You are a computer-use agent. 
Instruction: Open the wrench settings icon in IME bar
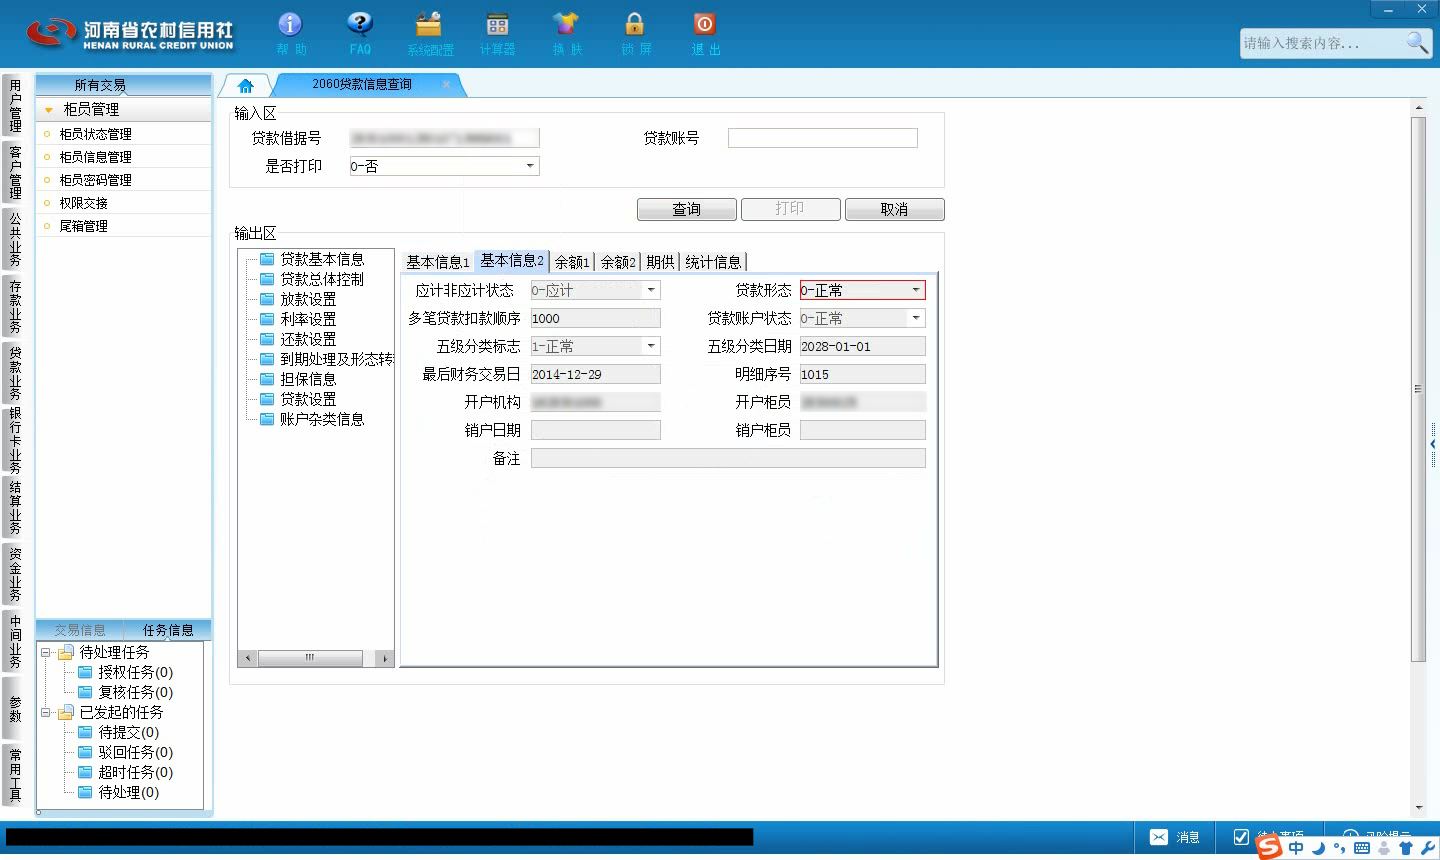(1428, 848)
